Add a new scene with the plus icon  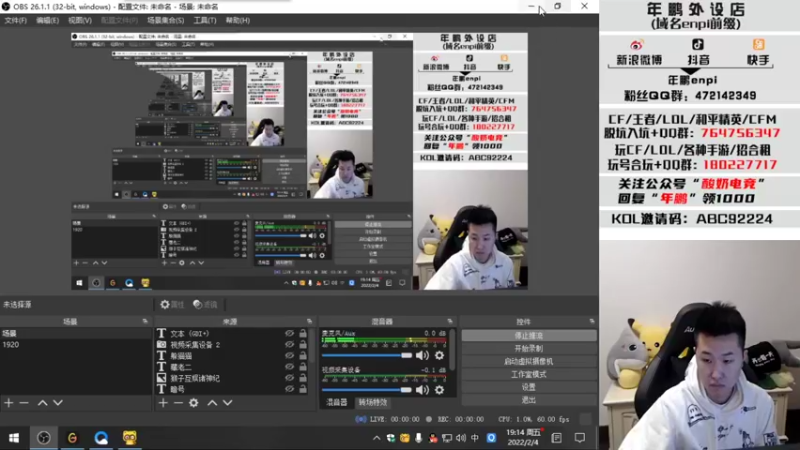(x=9, y=403)
